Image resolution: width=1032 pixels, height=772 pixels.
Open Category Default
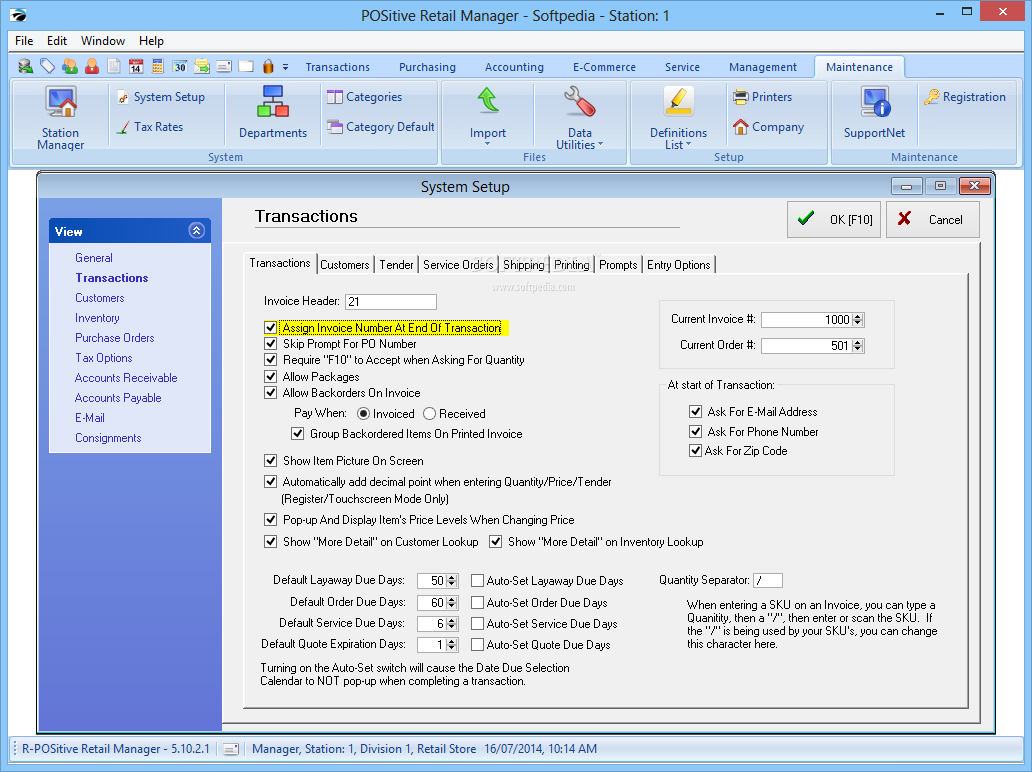click(x=380, y=127)
